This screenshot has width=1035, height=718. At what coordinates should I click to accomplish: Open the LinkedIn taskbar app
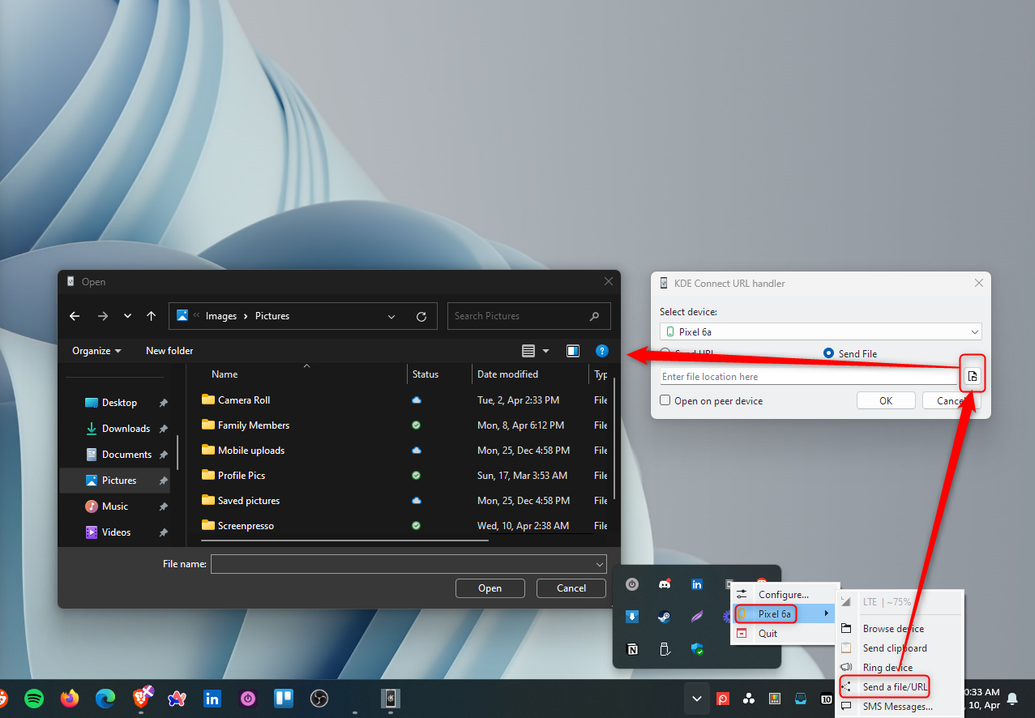coord(212,698)
